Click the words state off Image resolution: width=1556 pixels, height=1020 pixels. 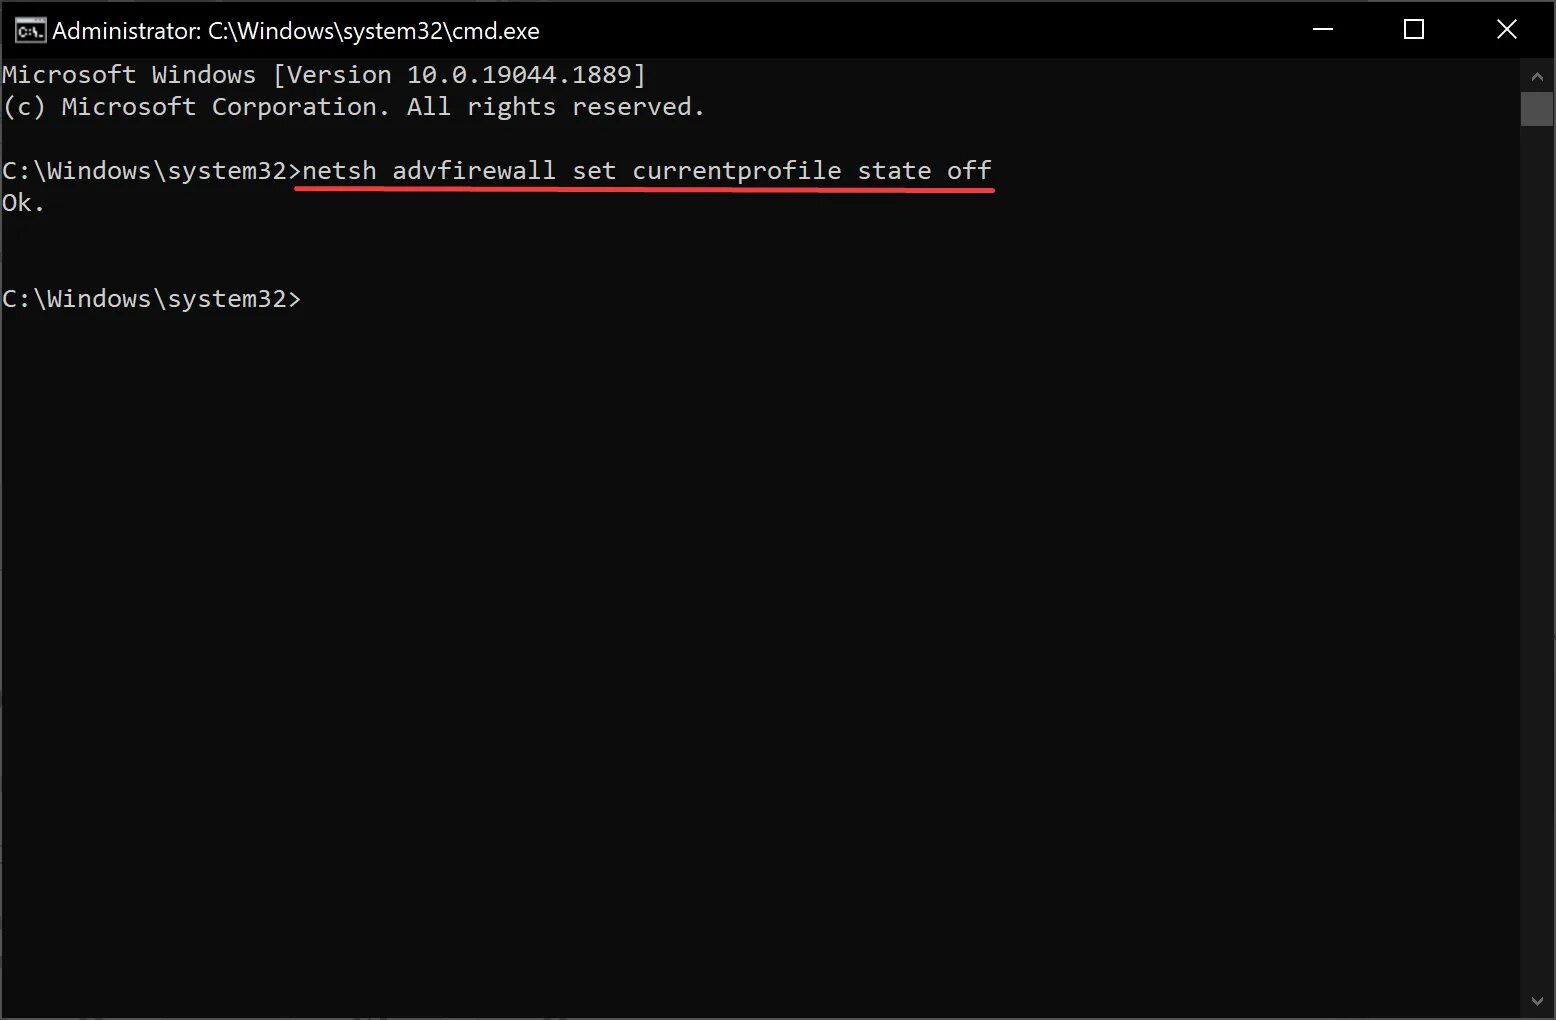[x=925, y=171]
